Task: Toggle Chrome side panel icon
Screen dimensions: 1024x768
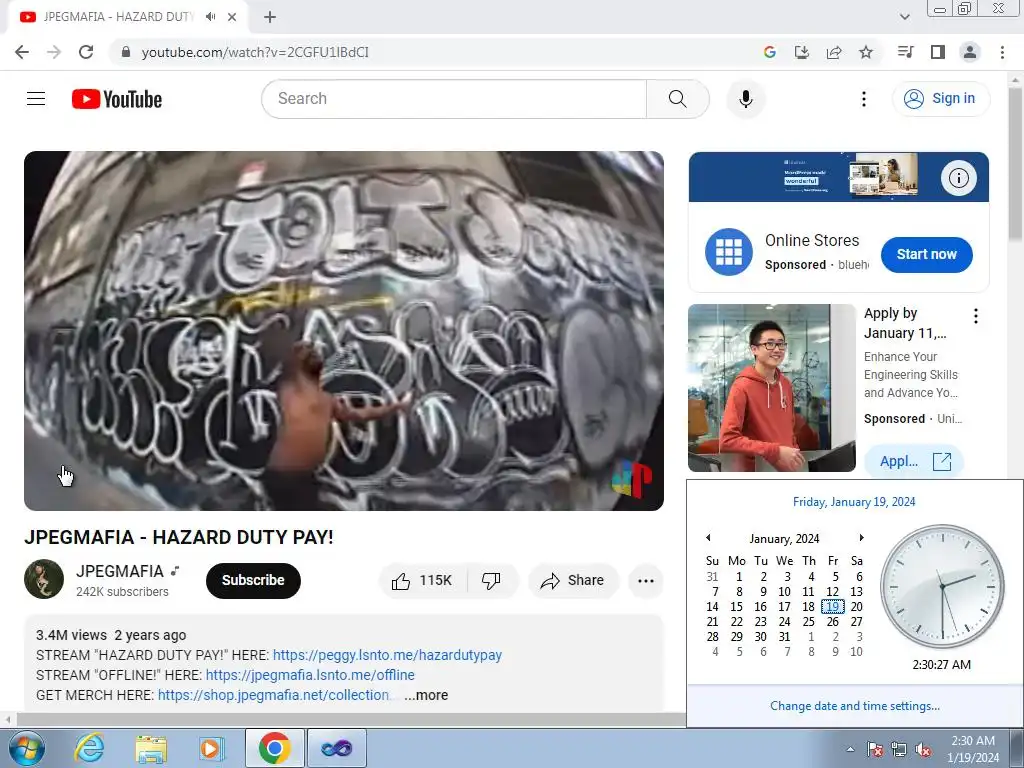Action: pos(938,52)
